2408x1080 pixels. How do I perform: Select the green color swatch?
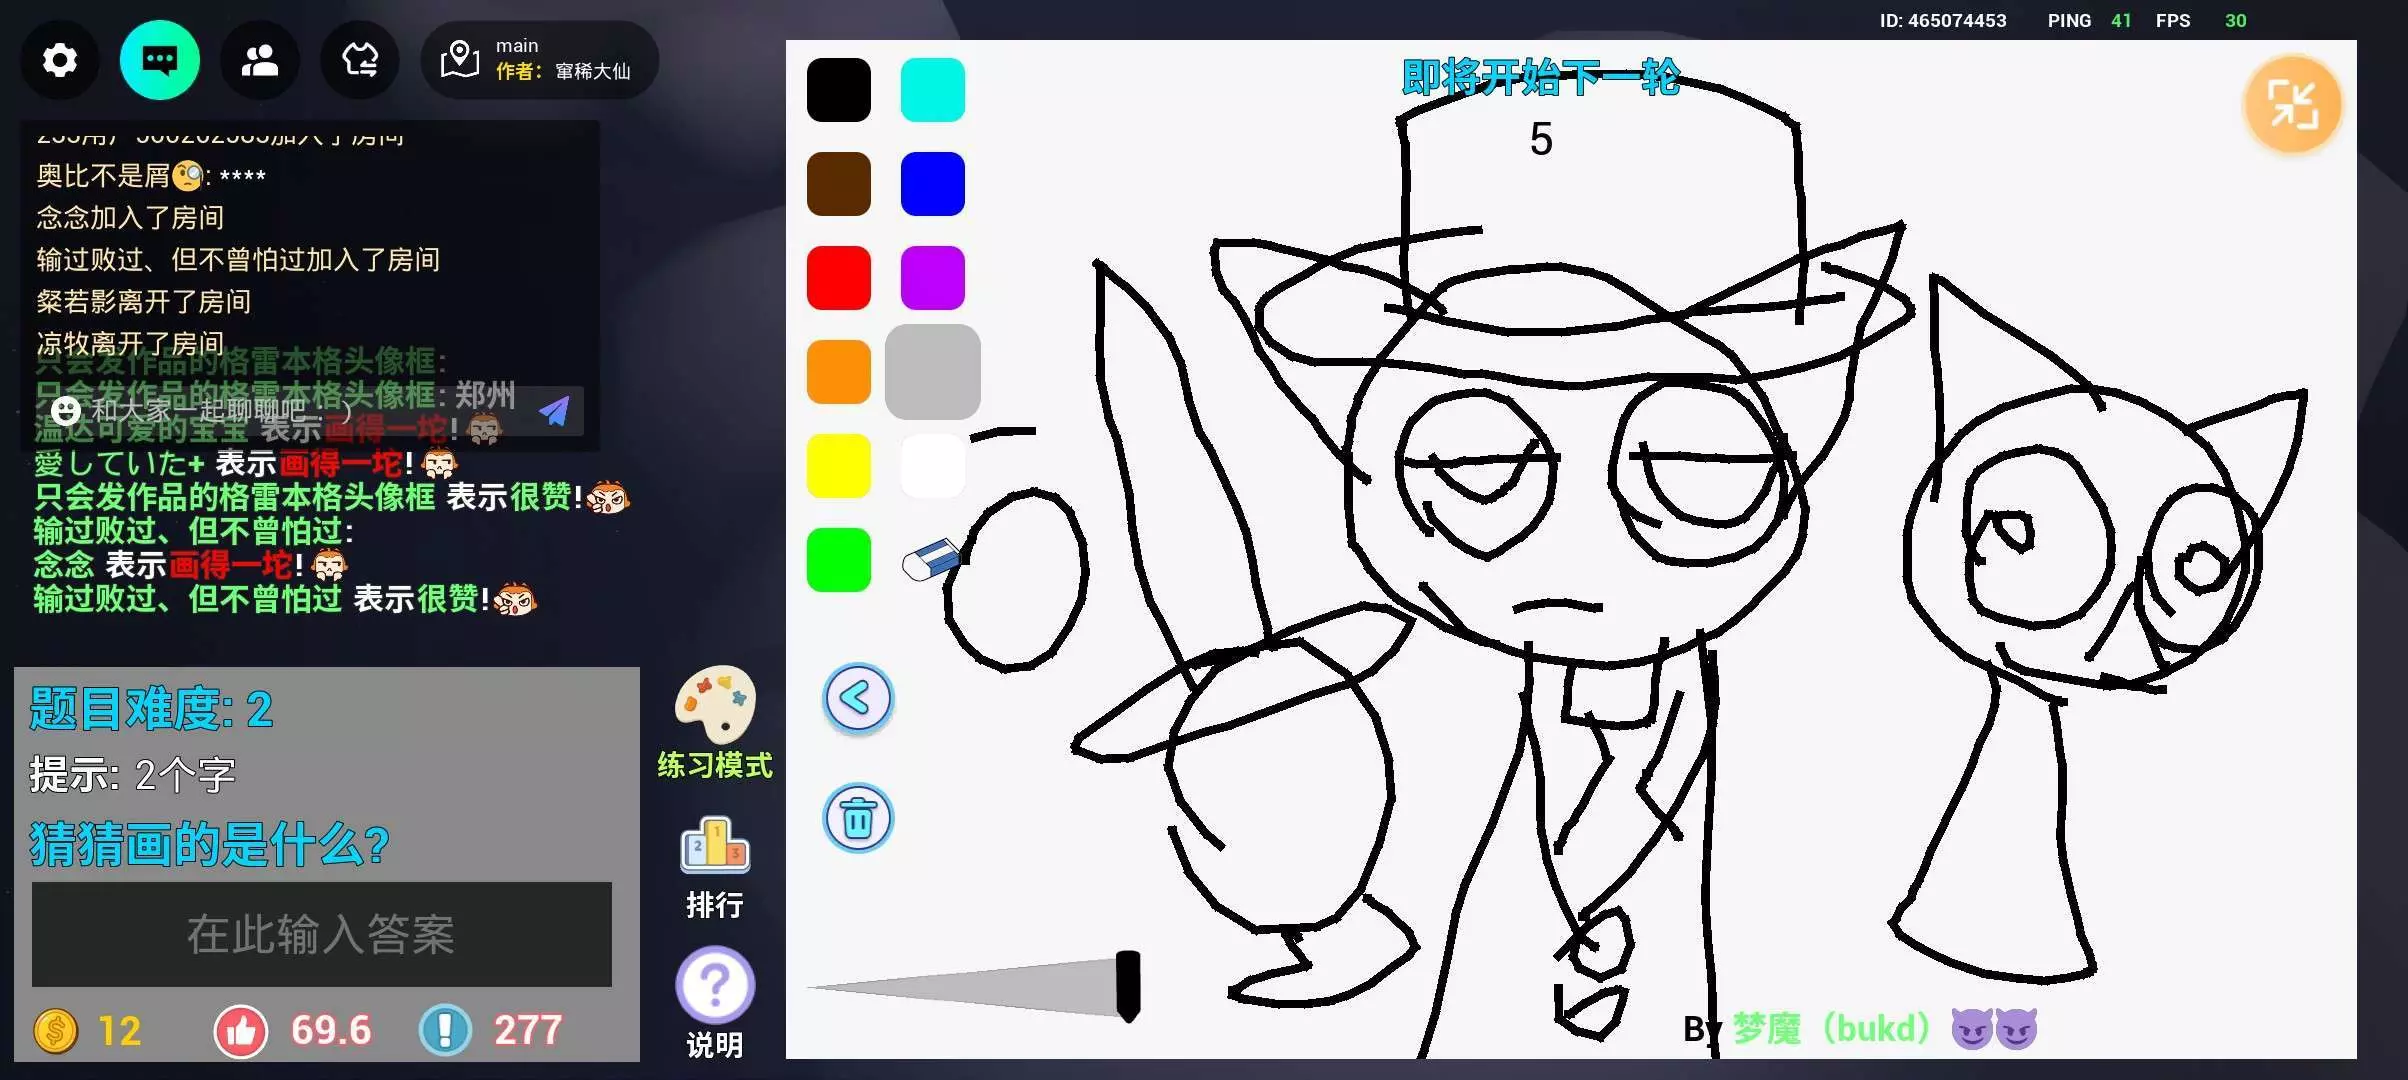click(x=838, y=560)
